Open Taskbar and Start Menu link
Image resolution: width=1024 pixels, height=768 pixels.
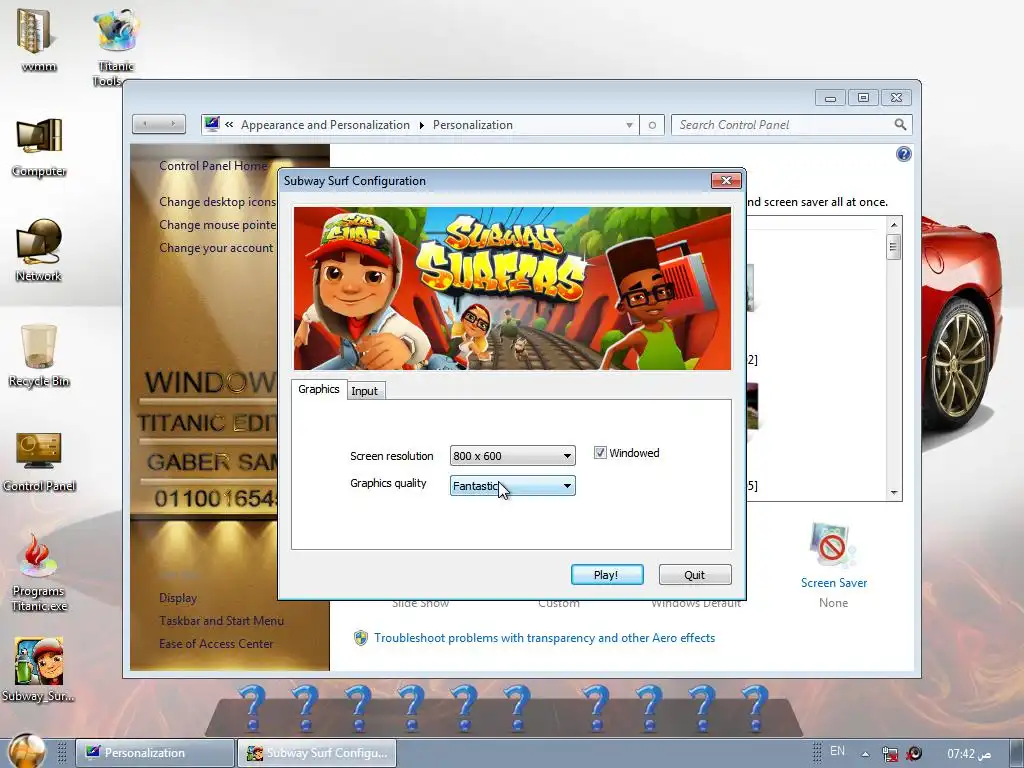click(221, 620)
